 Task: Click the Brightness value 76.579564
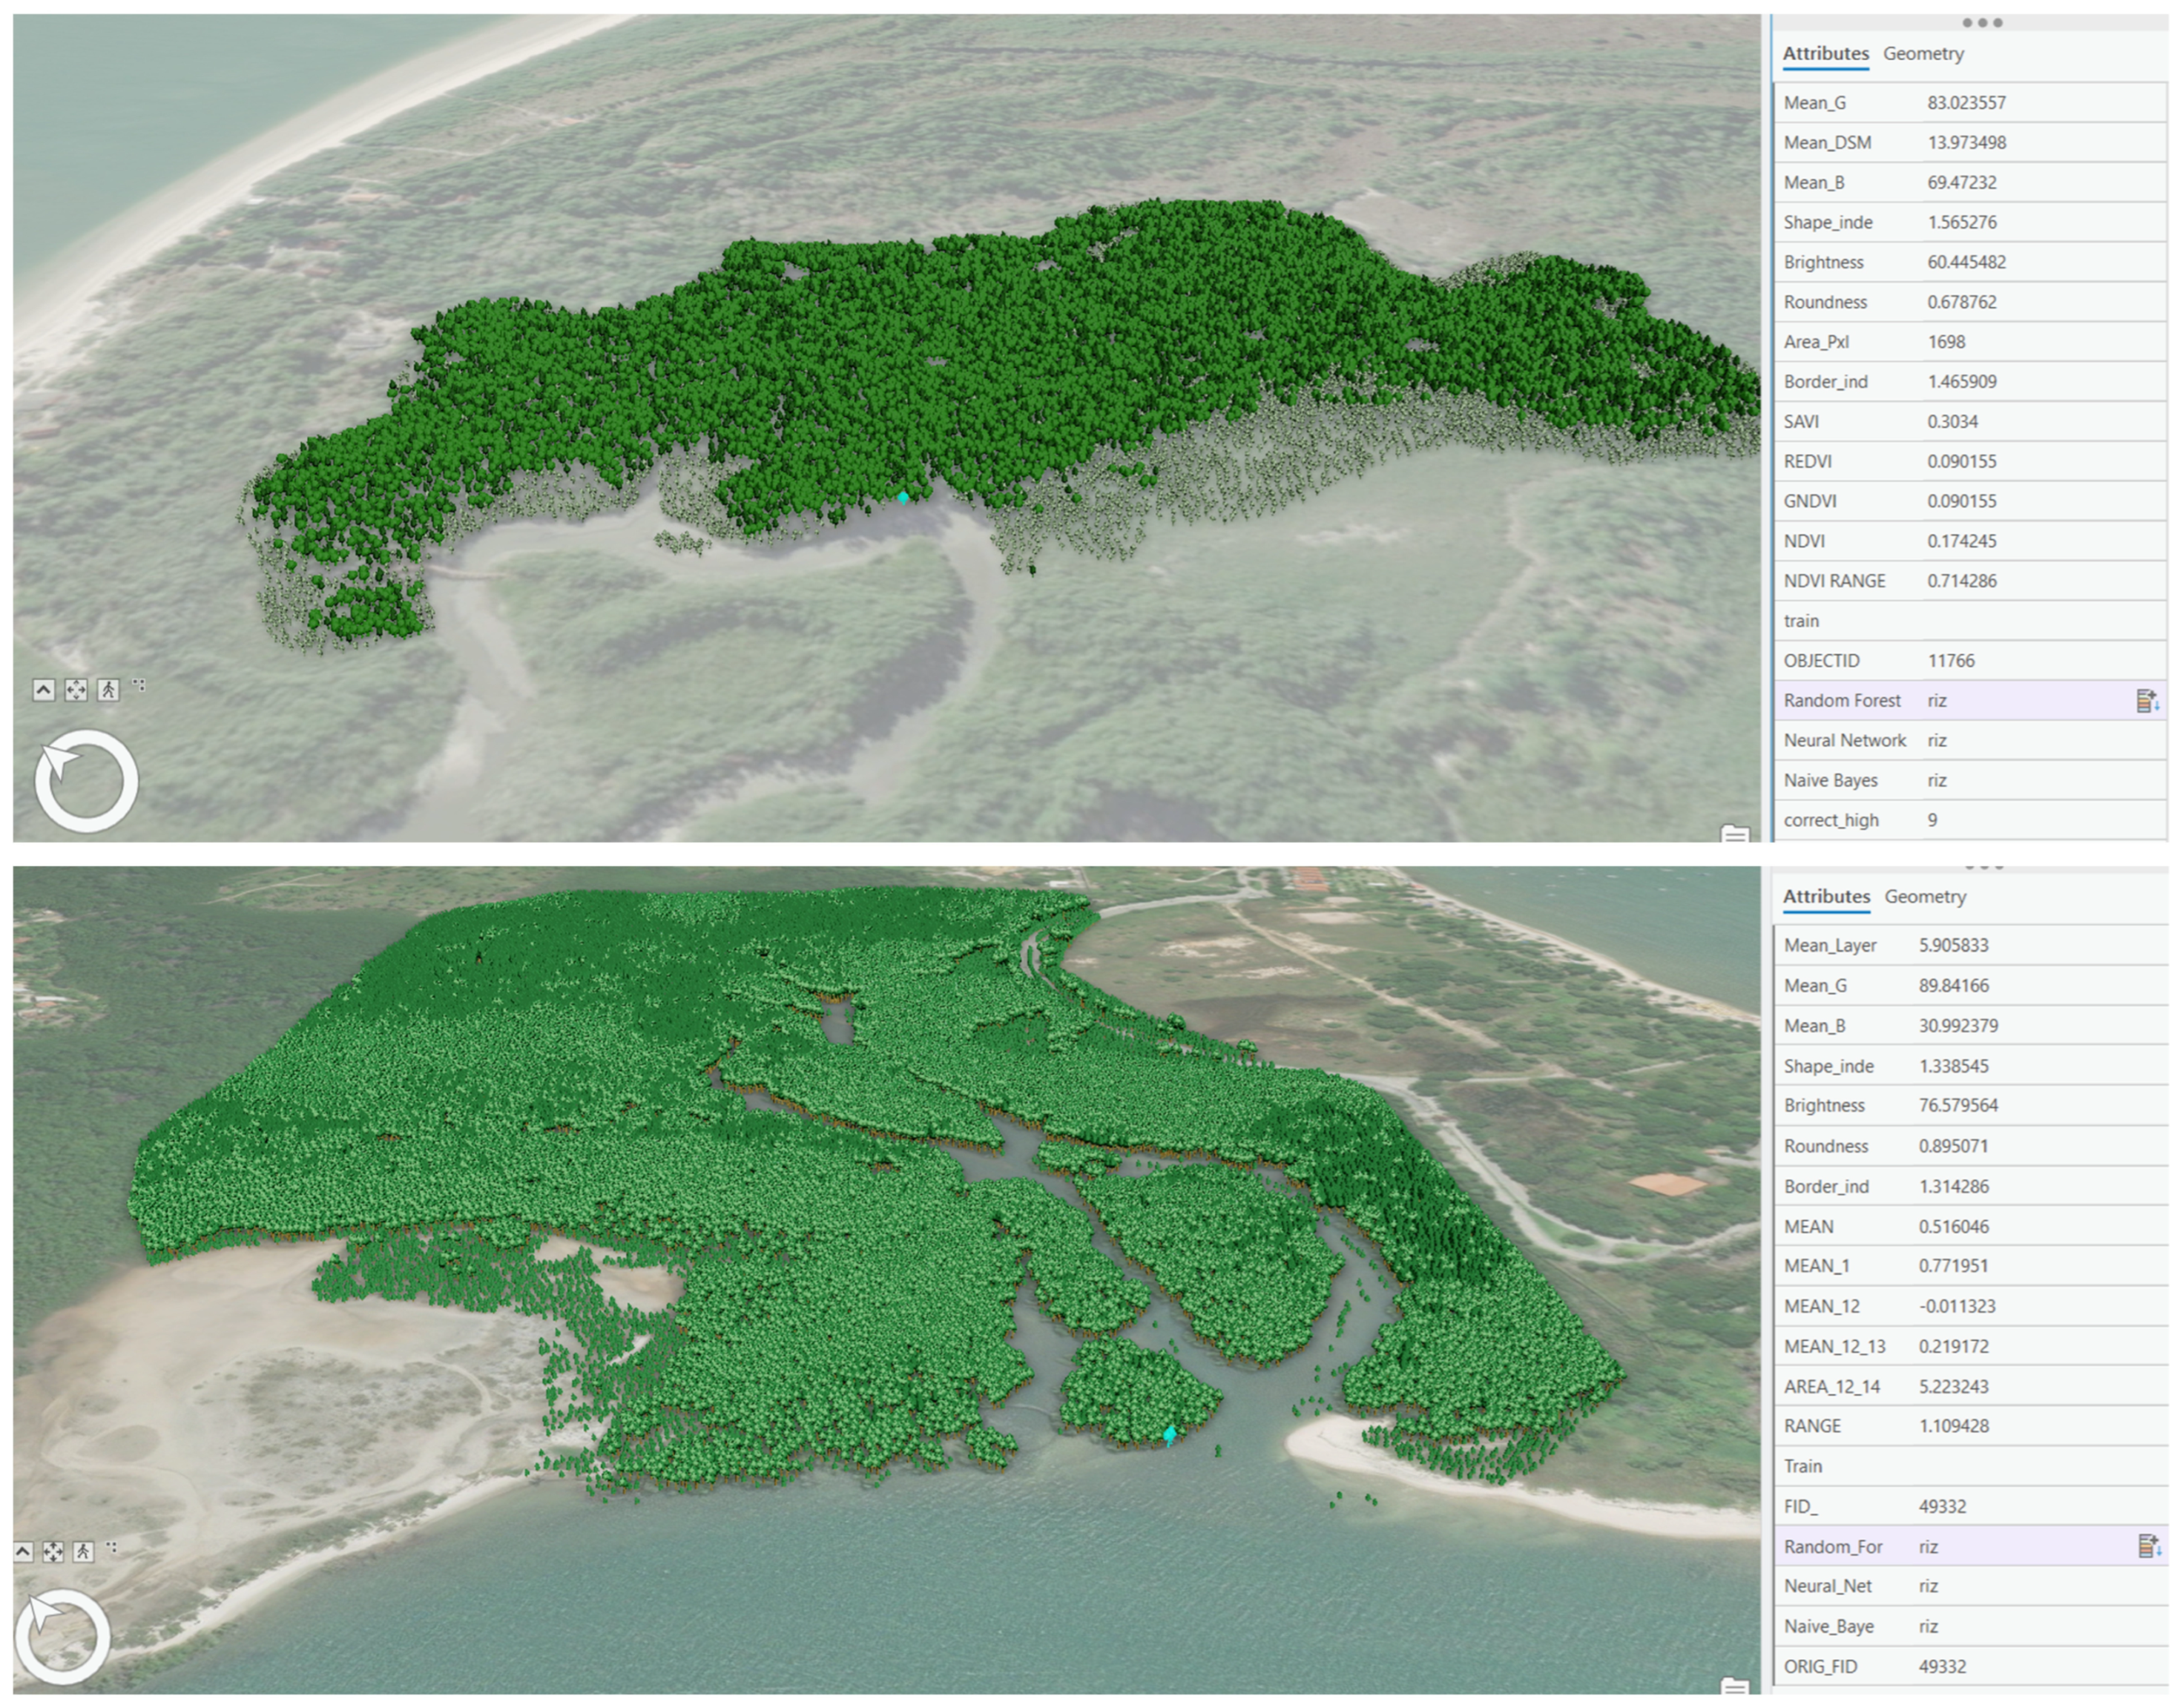1958,1106
